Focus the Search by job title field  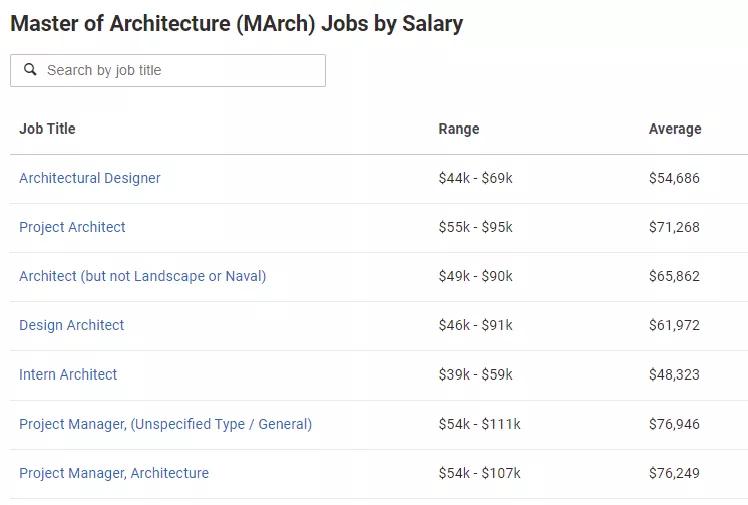(180, 70)
